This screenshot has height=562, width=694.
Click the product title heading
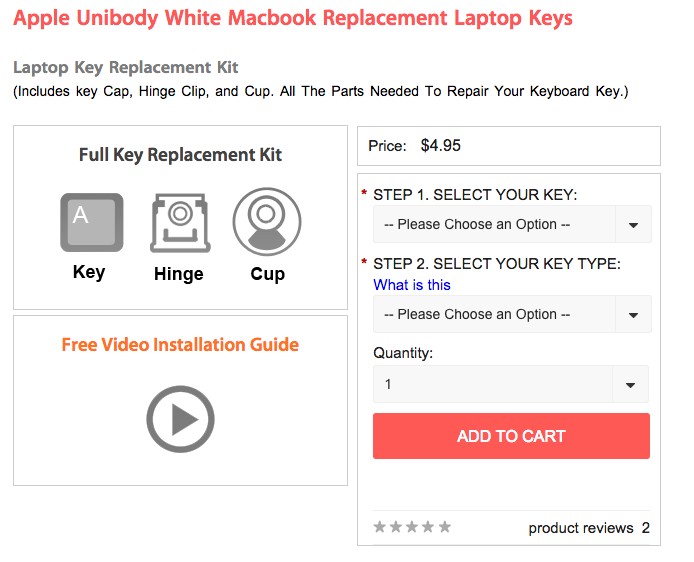coord(293,19)
